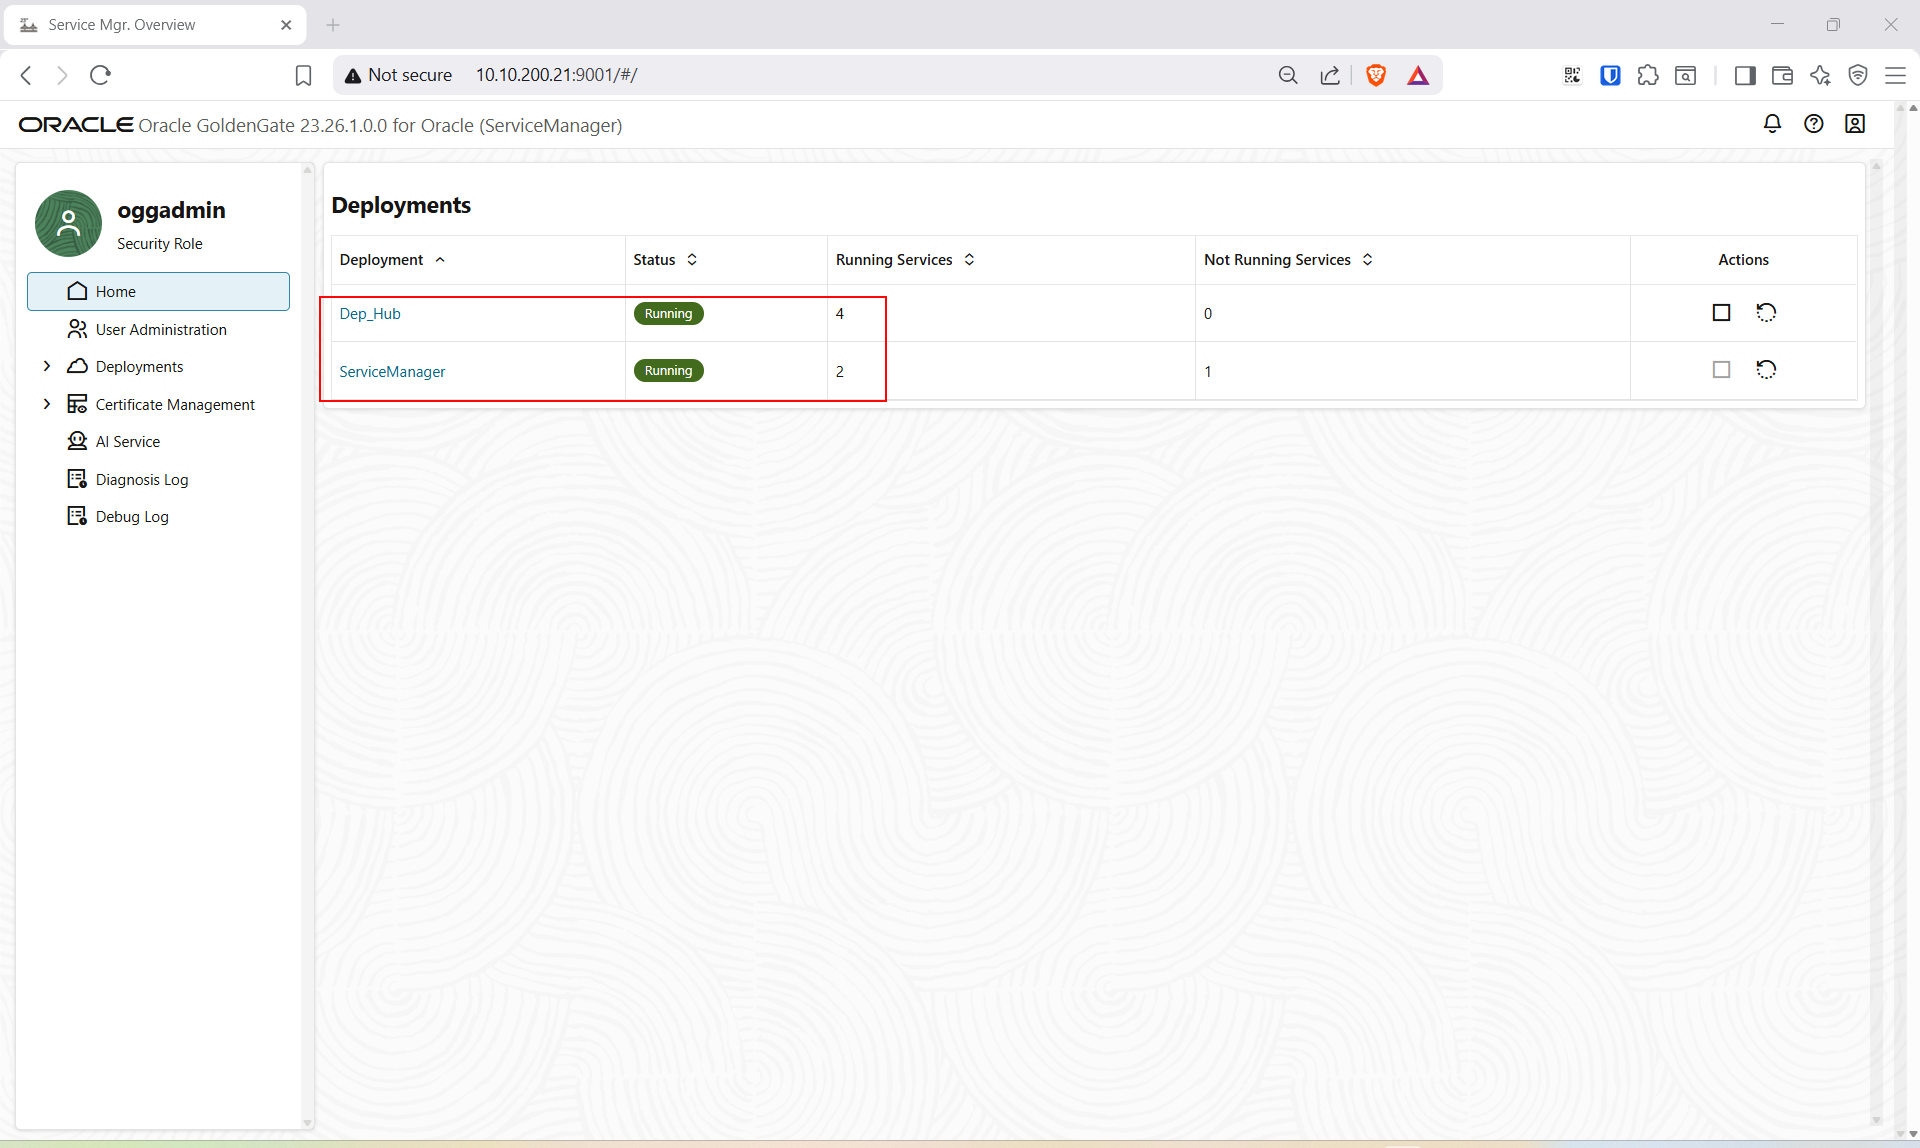Open the Leo AI sparkle icon
The width and height of the screenshot is (1920, 1148).
click(1820, 75)
